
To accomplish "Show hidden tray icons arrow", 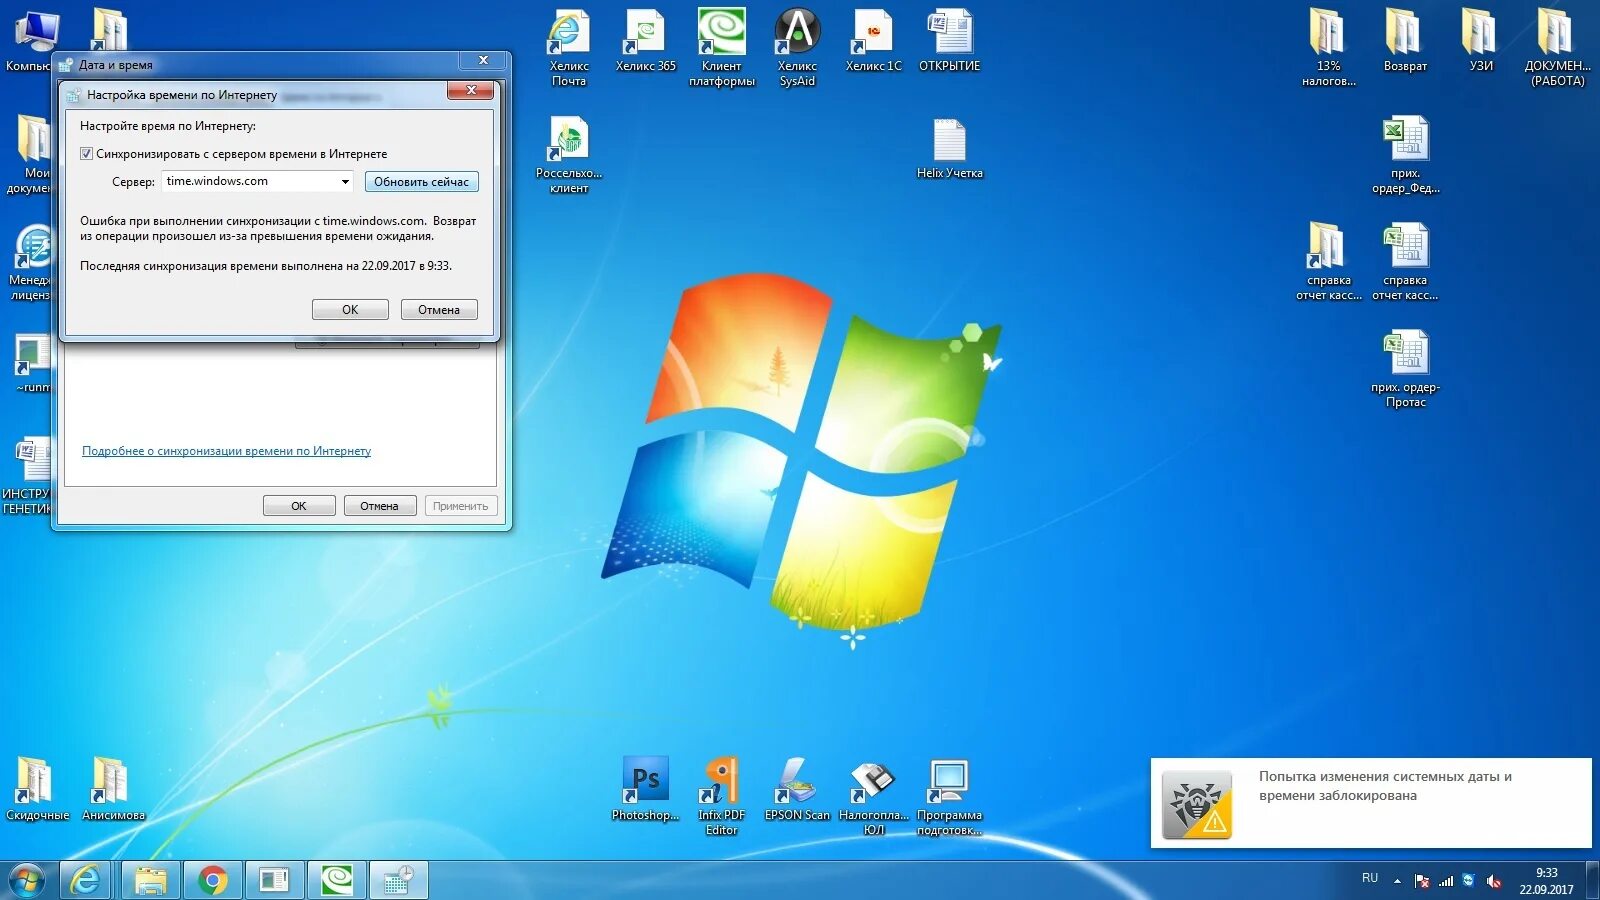I will pos(1397,881).
